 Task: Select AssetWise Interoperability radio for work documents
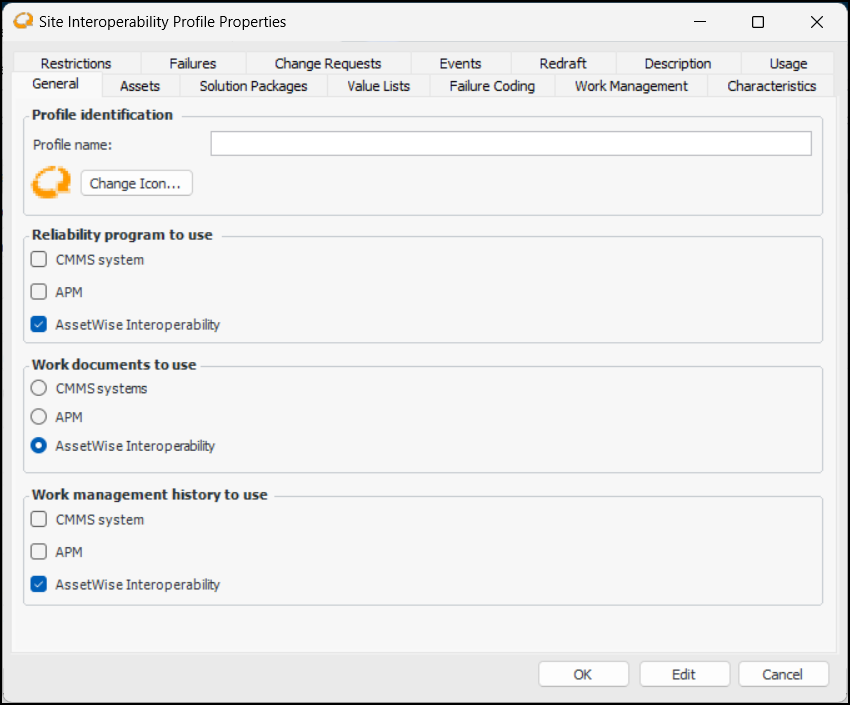click(x=38, y=445)
